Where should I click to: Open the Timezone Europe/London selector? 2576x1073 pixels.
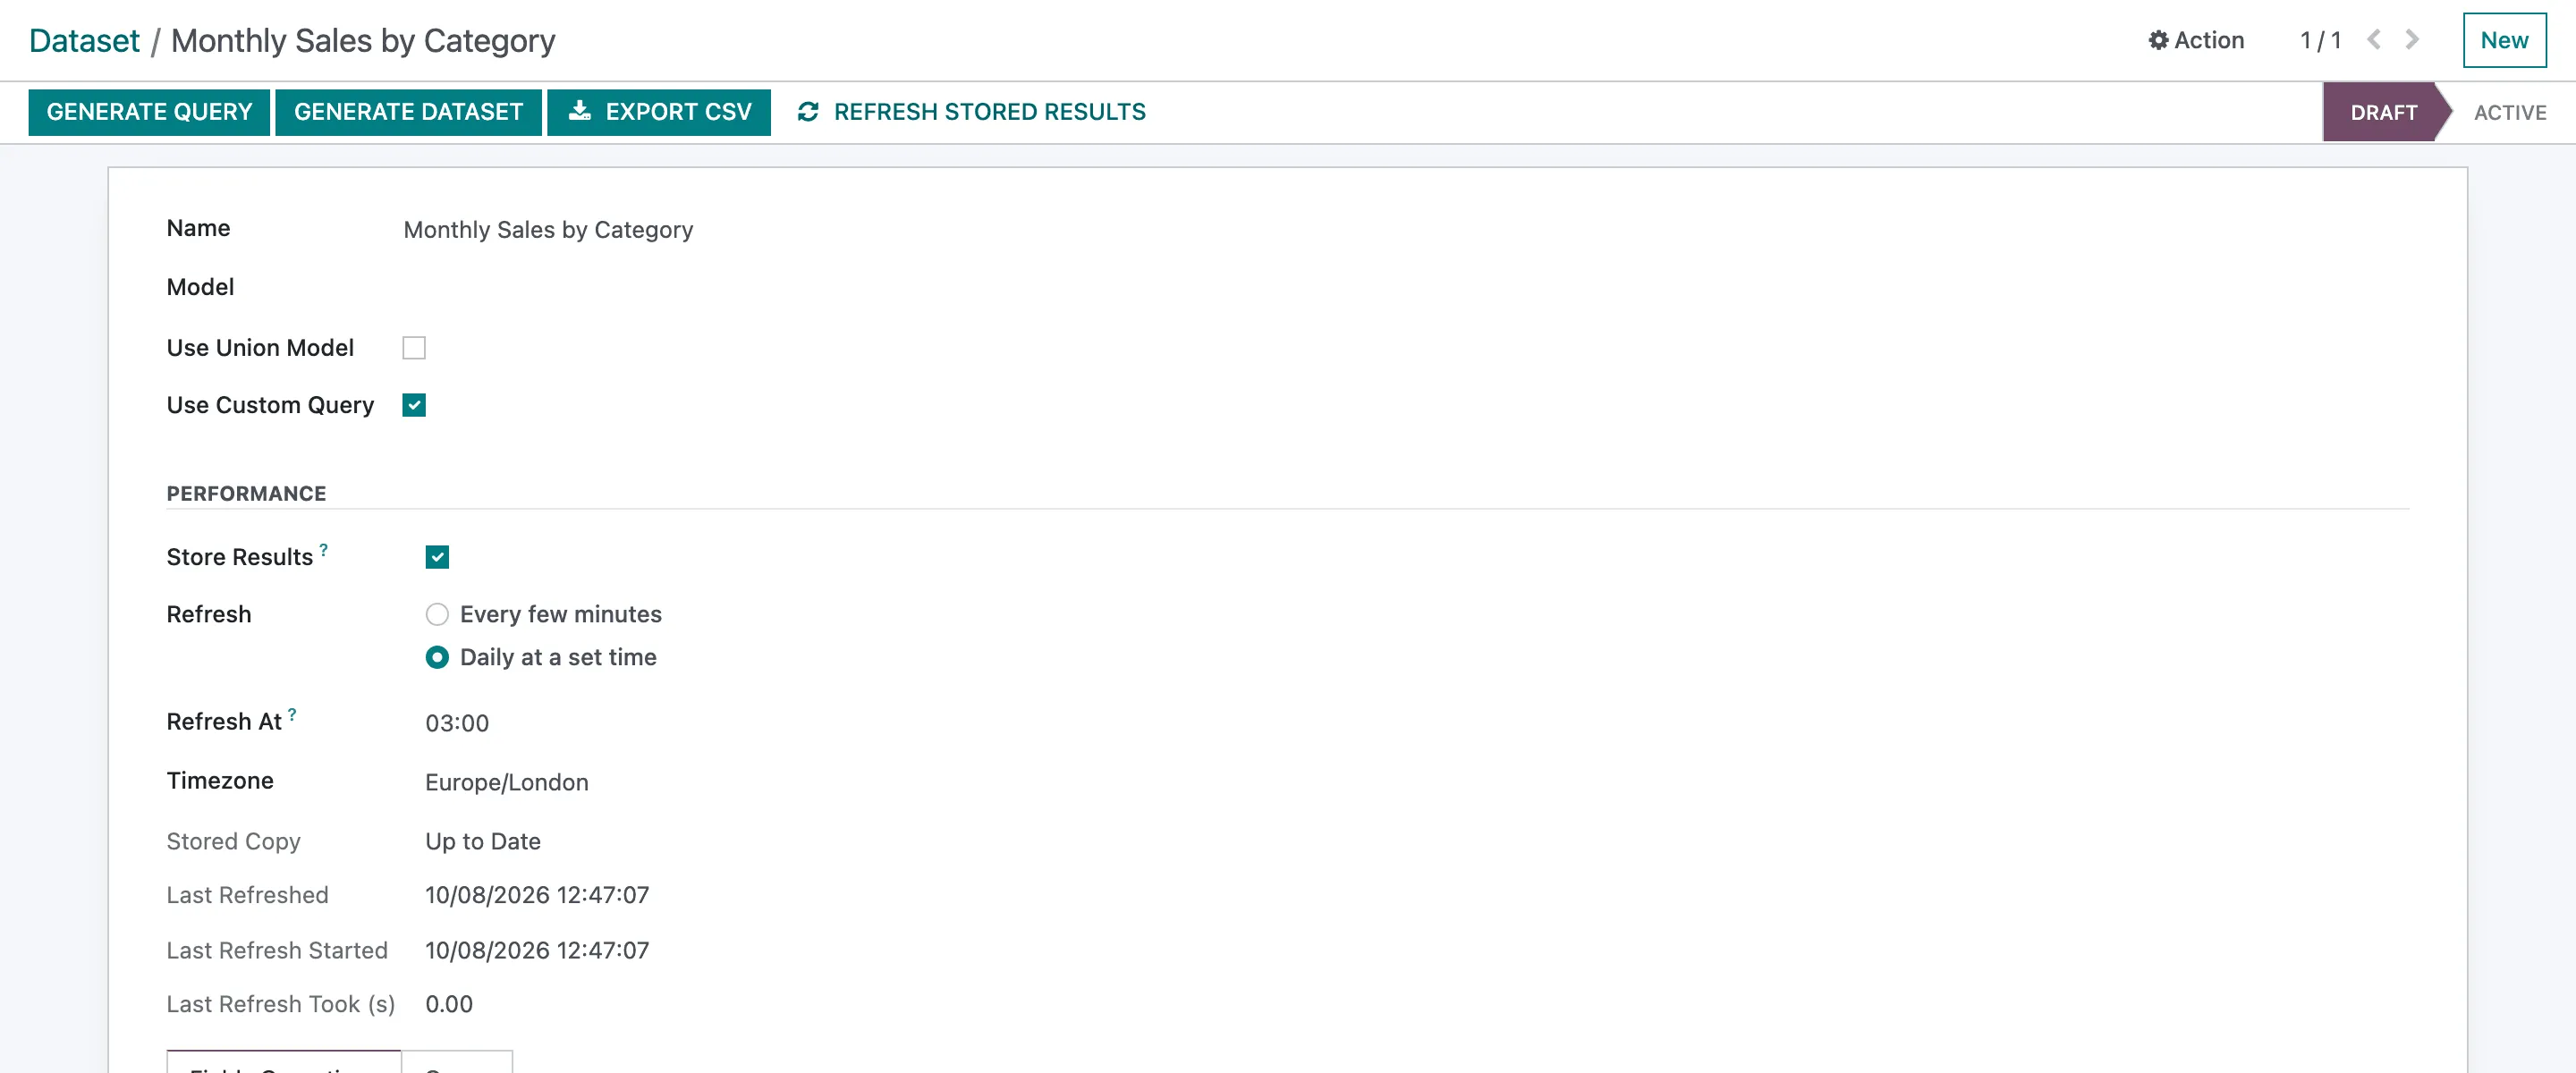pyautogui.click(x=506, y=782)
